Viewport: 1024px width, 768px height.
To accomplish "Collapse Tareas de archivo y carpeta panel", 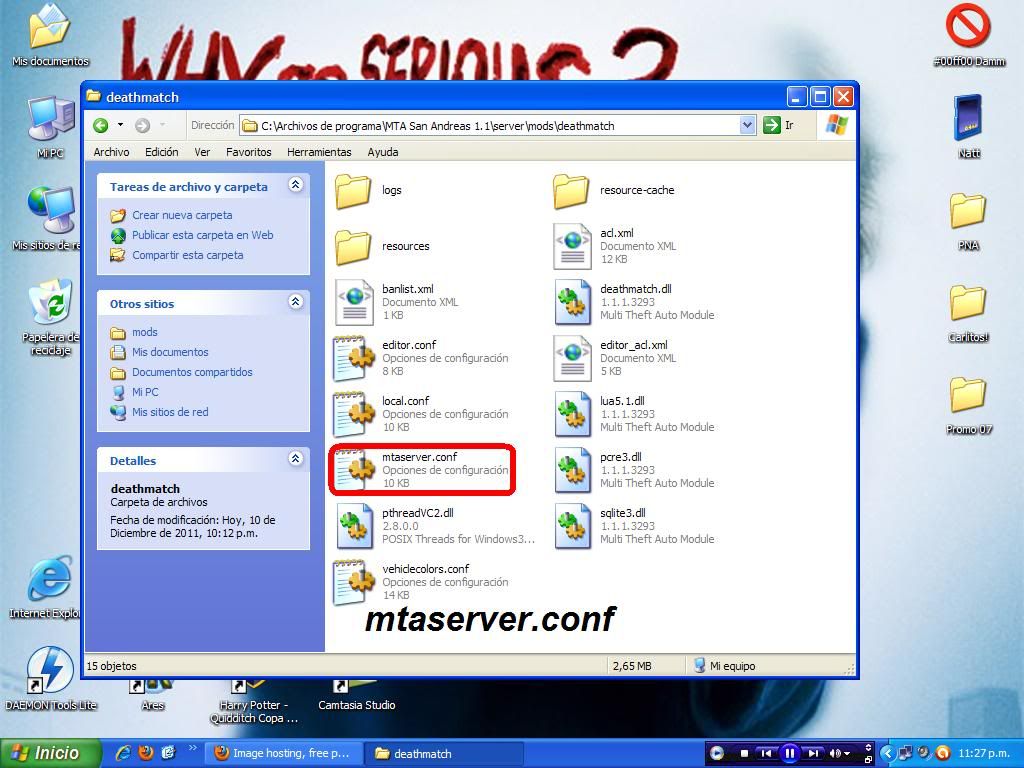I will 295,185.
